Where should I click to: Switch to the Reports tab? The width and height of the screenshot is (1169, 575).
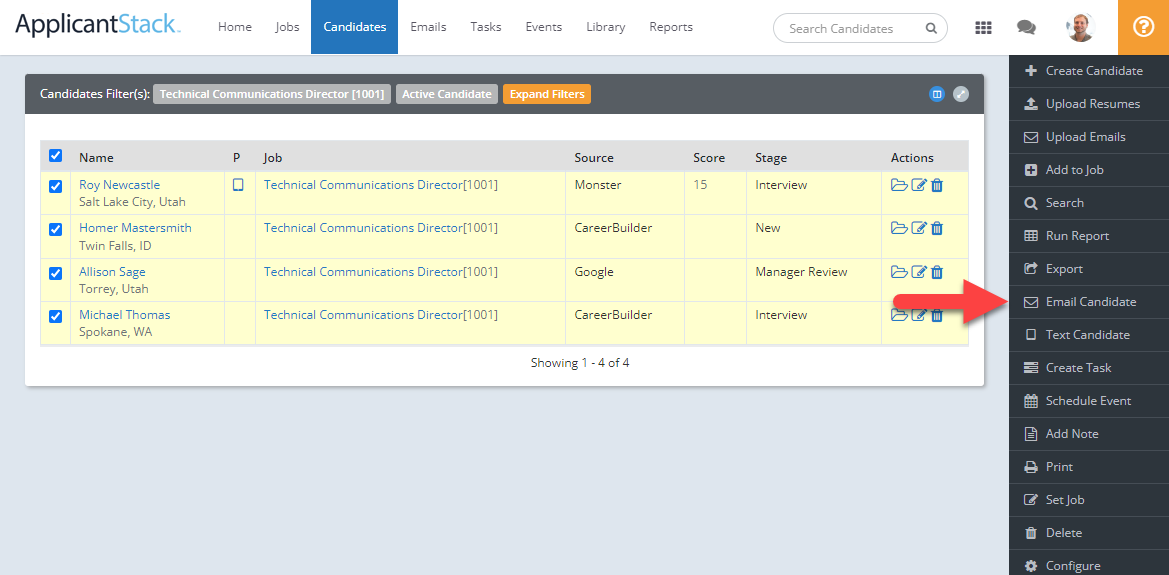pos(670,27)
